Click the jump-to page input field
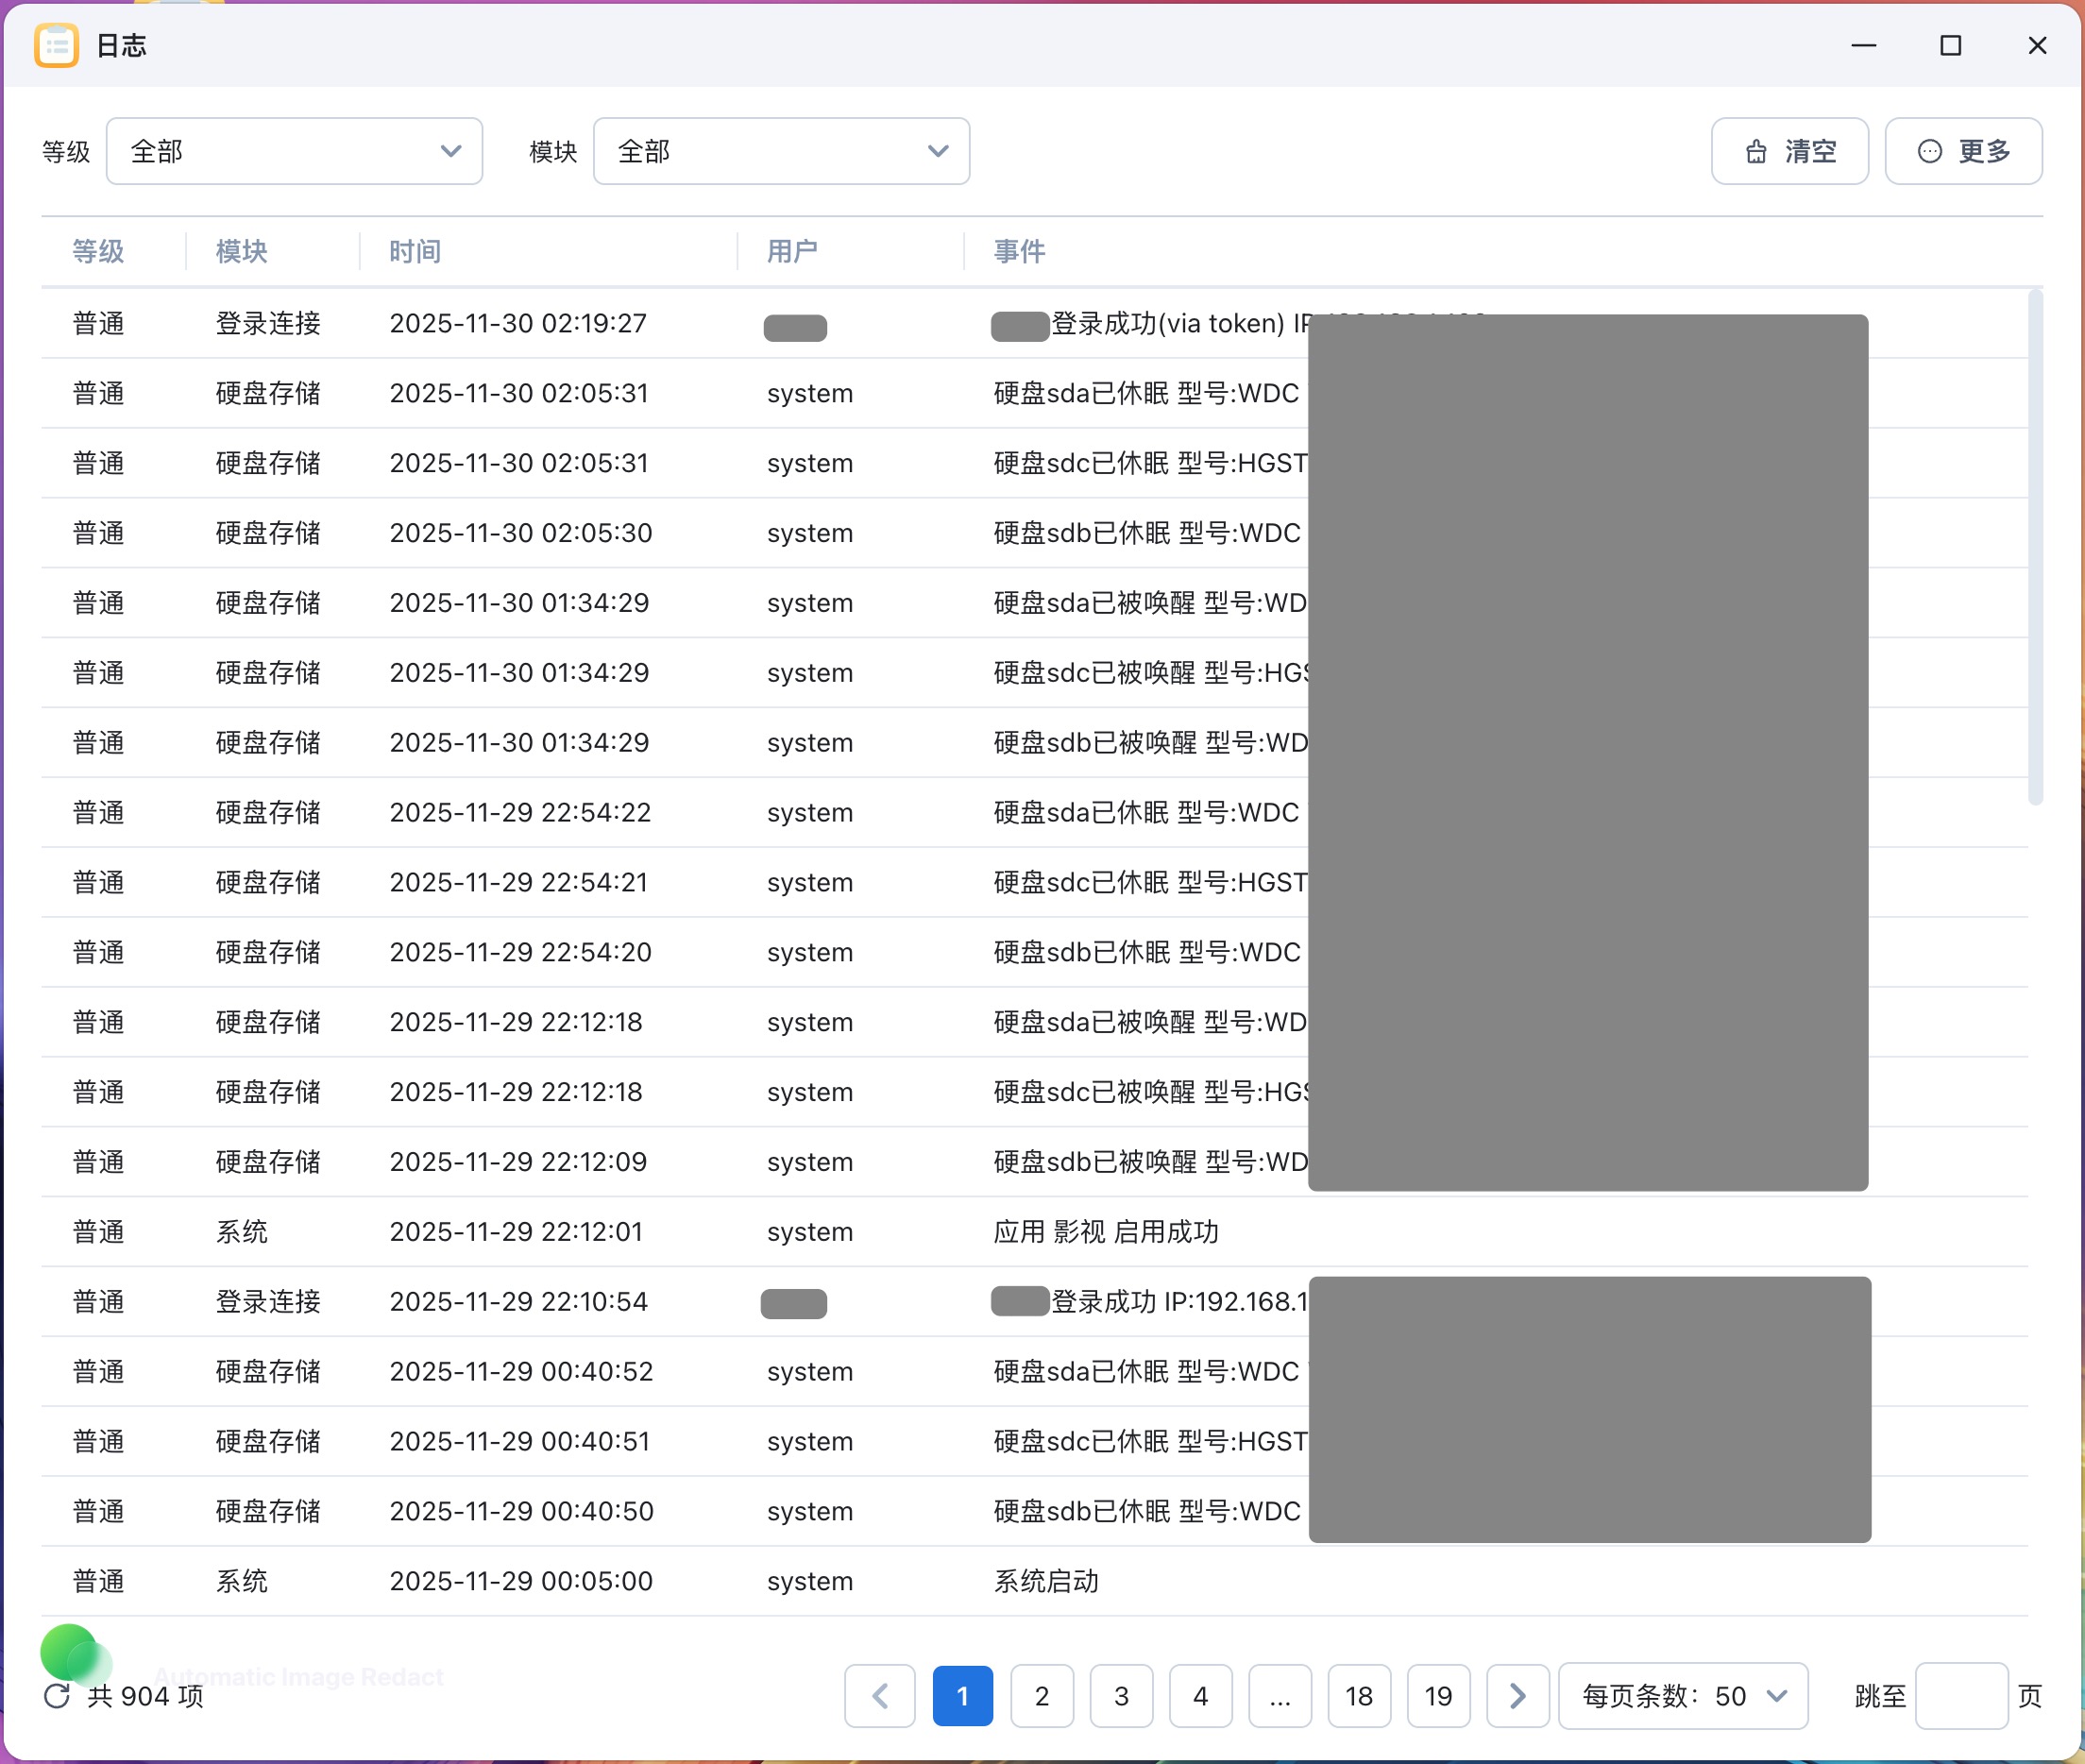Image resolution: width=2085 pixels, height=1764 pixels. pos(1960,1696)
